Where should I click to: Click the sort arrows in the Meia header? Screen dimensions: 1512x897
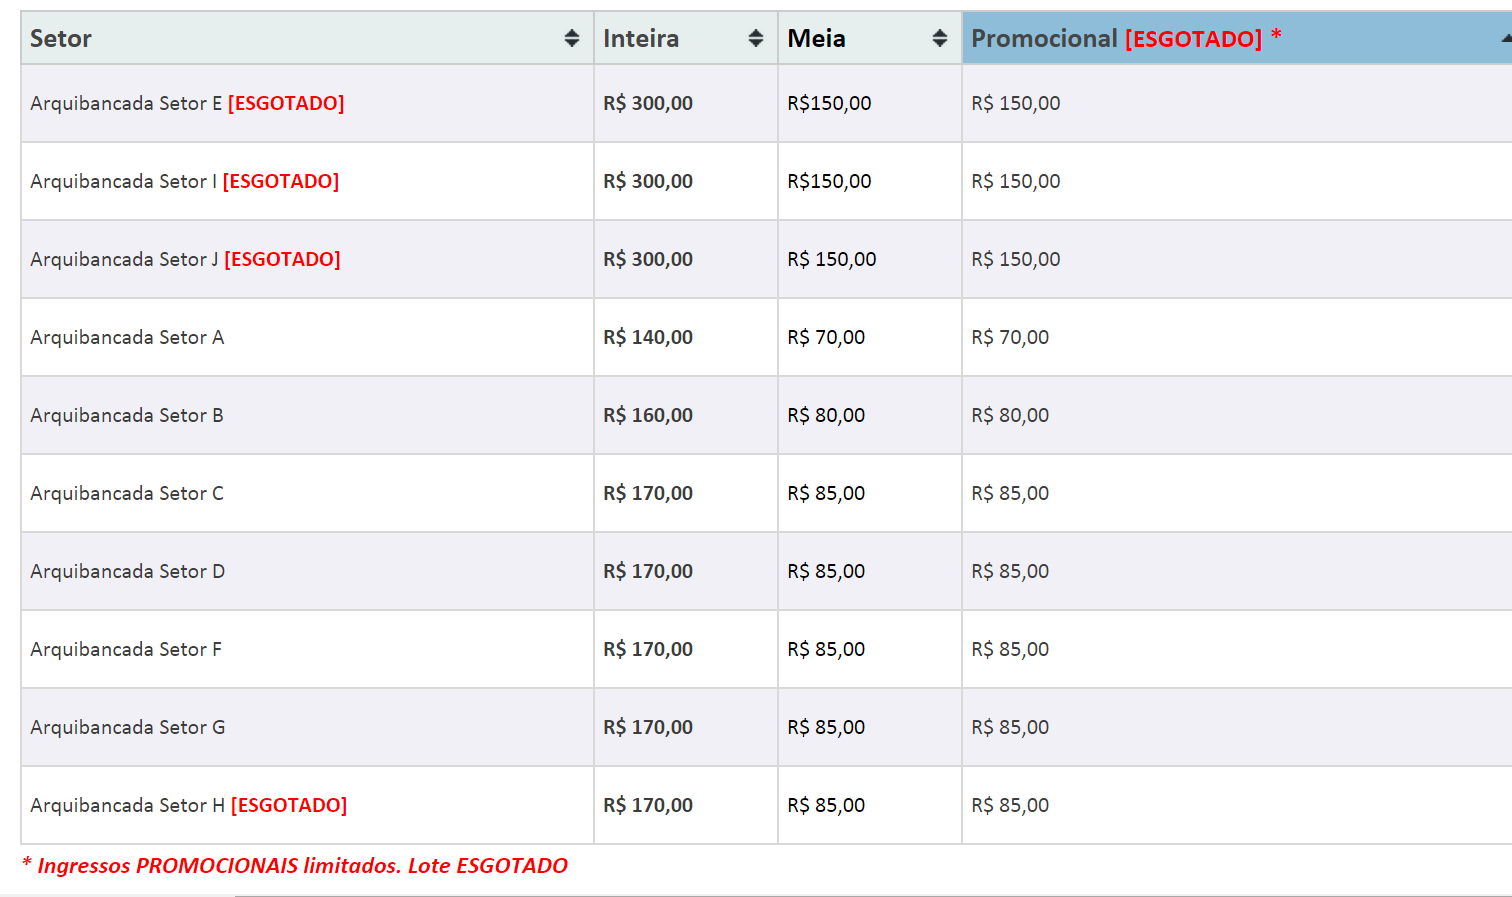click(939, 38)
